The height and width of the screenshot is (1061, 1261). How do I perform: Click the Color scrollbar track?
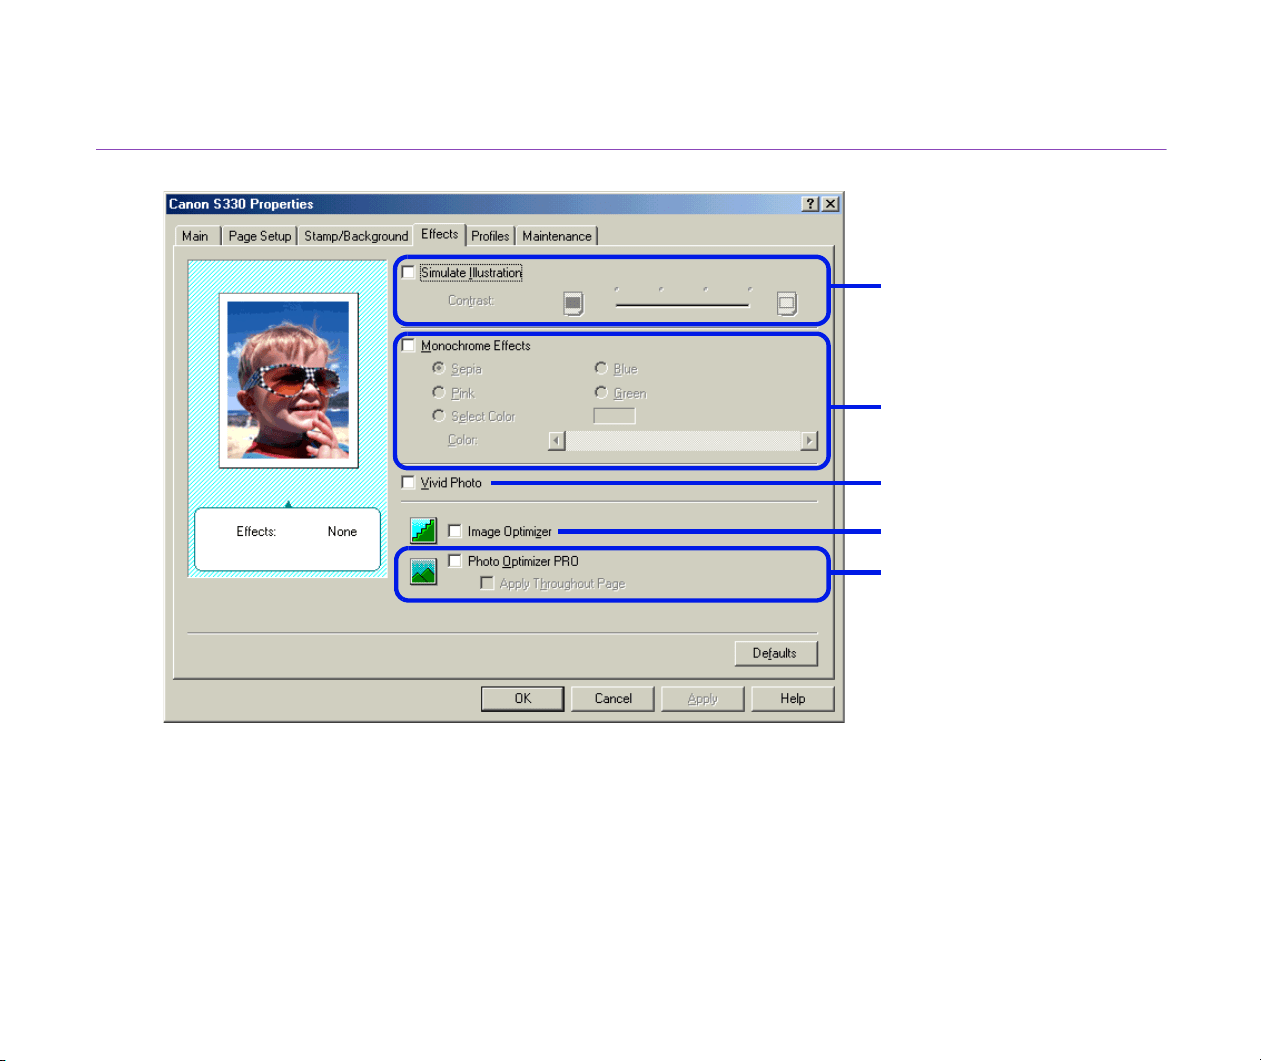tap(684, 440)
